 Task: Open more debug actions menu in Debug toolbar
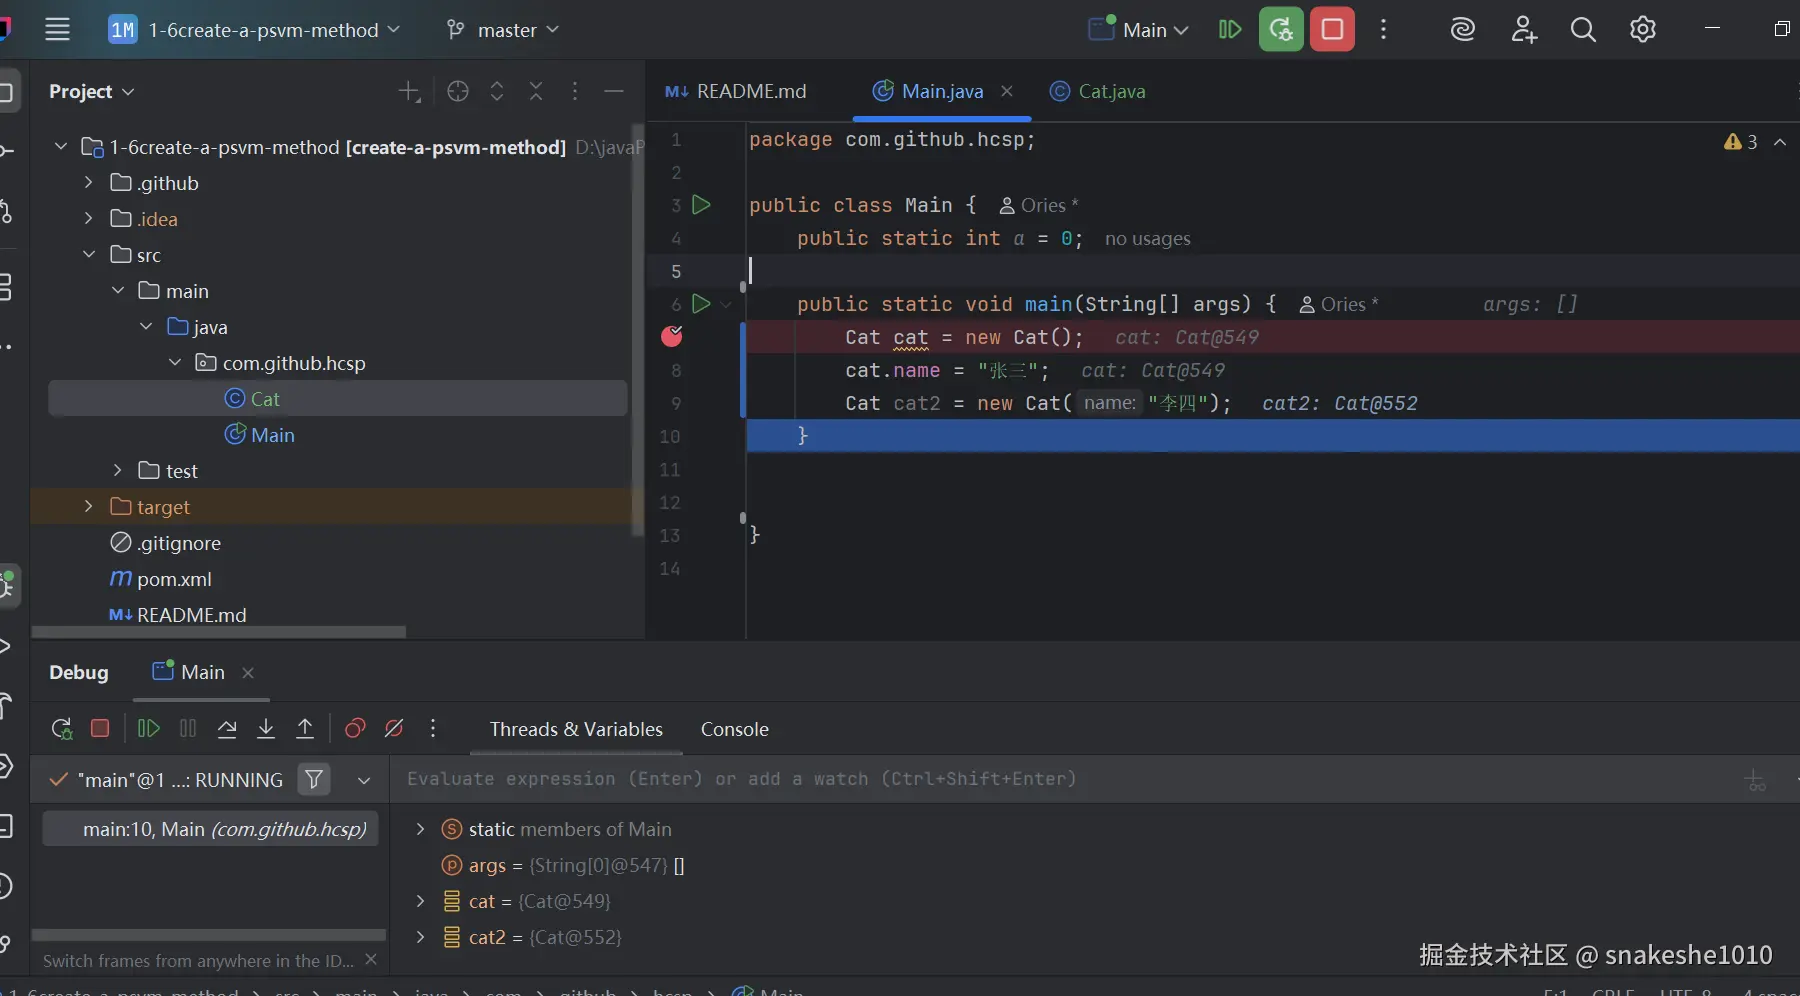pyautogui.click(x=433, y=728)
